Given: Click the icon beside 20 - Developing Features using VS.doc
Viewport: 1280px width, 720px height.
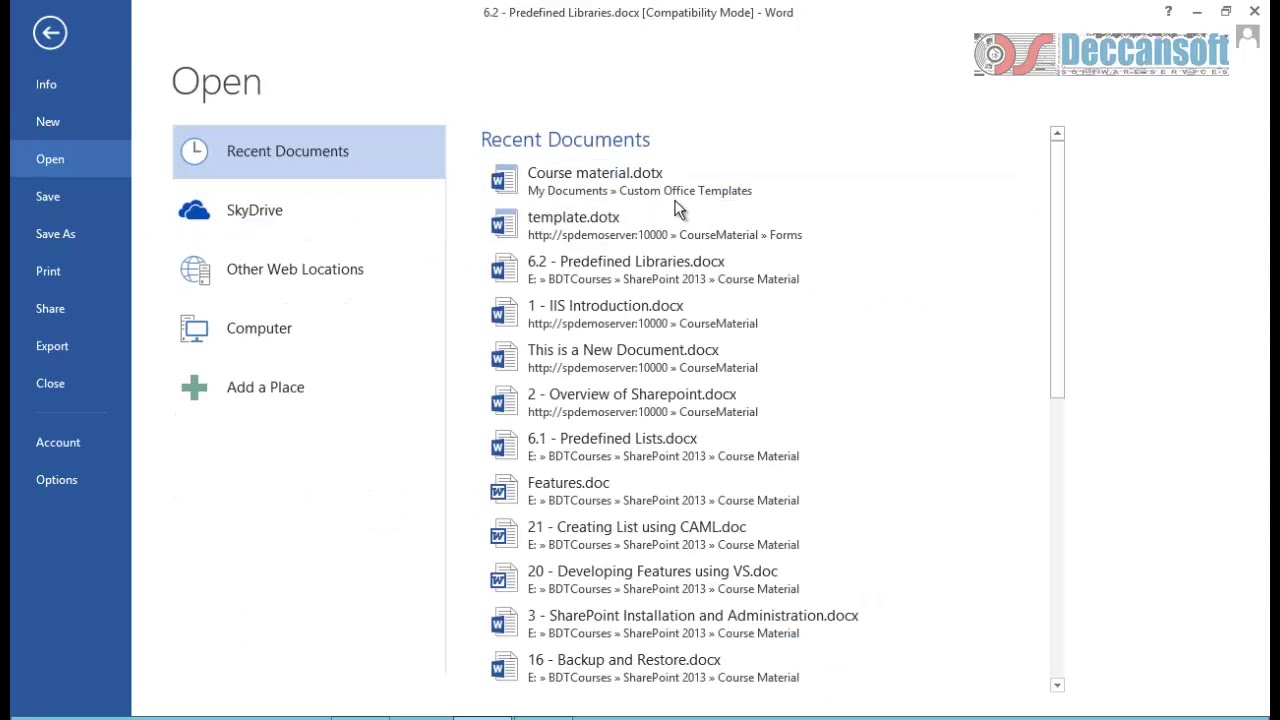Looking at the screenshot, I should pos(504,578).
